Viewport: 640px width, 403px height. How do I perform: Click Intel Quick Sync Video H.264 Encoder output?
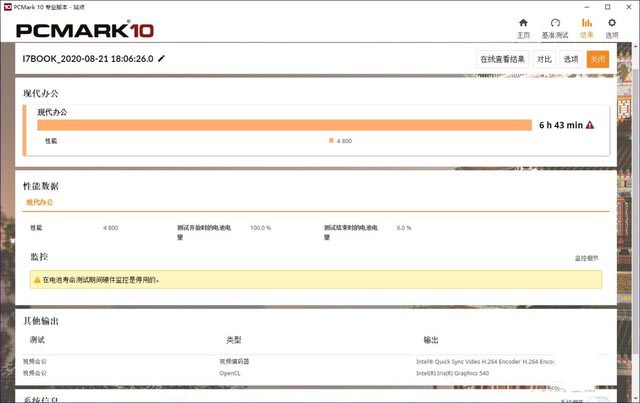(485, 361)
